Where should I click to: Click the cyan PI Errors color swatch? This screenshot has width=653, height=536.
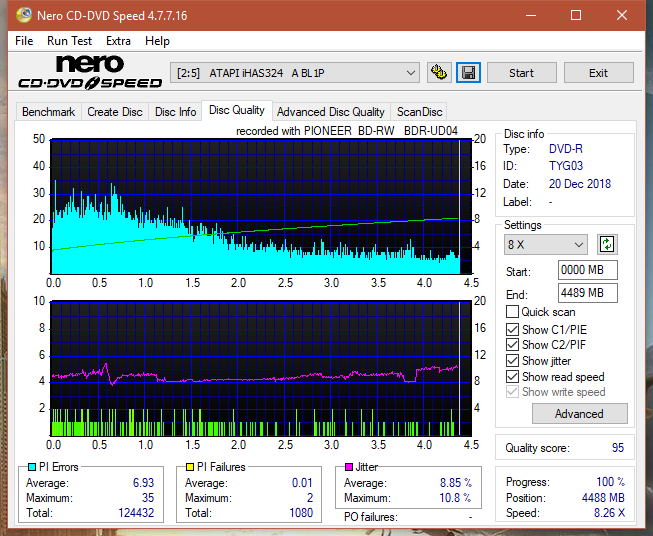click(x=32, y=467)
